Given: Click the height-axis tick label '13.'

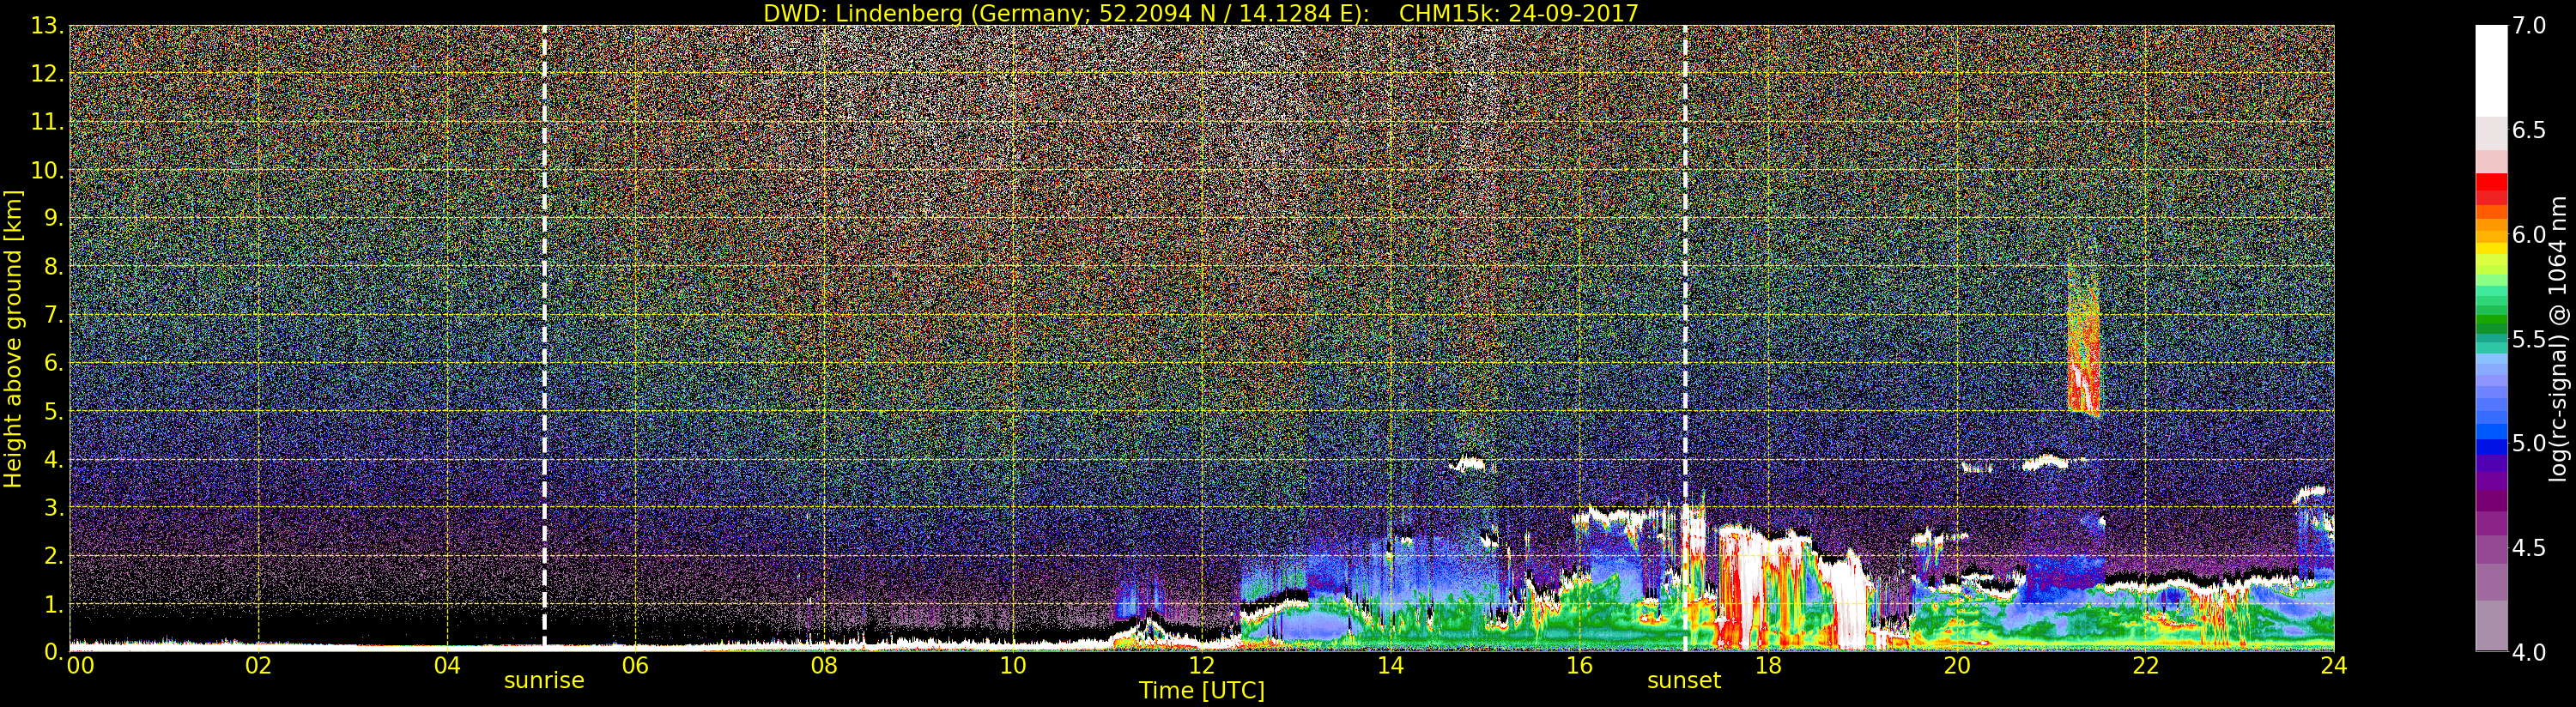Looking at the screenshot, I should pos(46,26).
